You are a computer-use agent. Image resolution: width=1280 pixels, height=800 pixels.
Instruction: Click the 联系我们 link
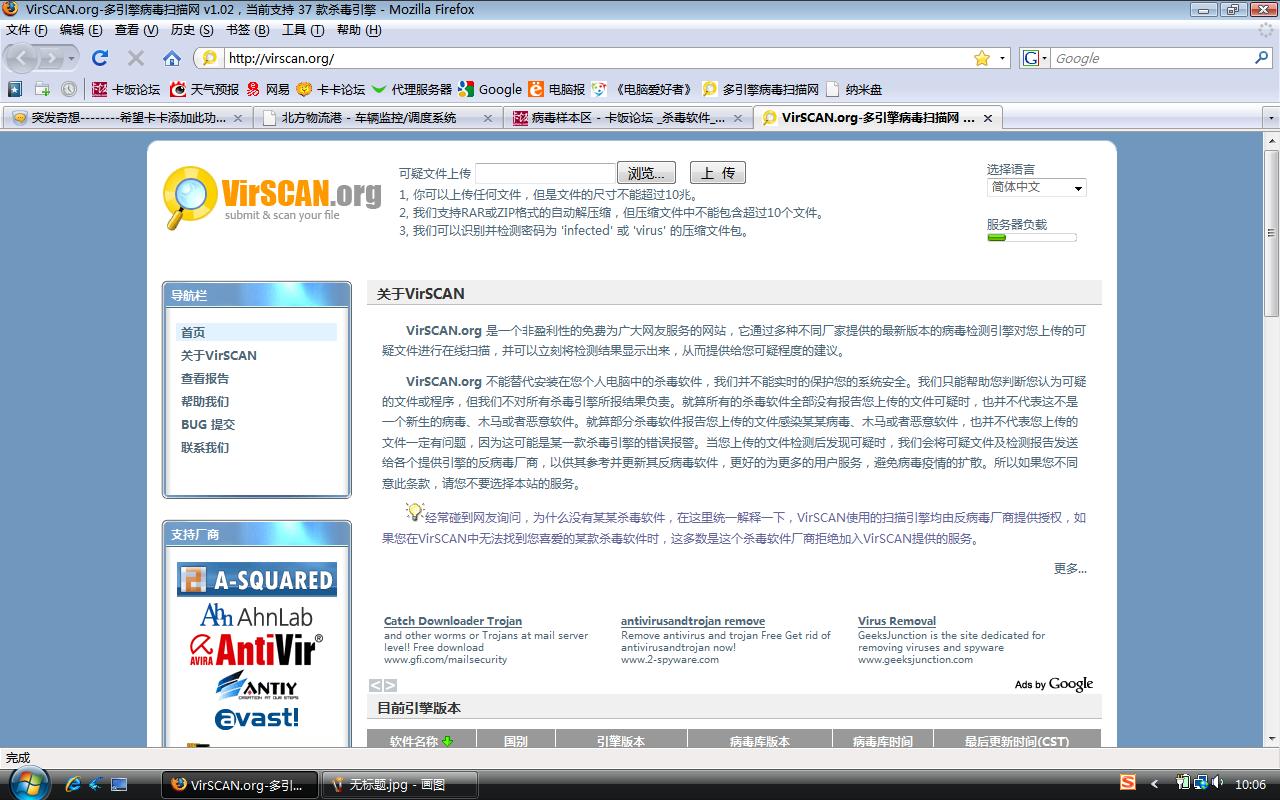pyautogui.click(x=205, y=447)
